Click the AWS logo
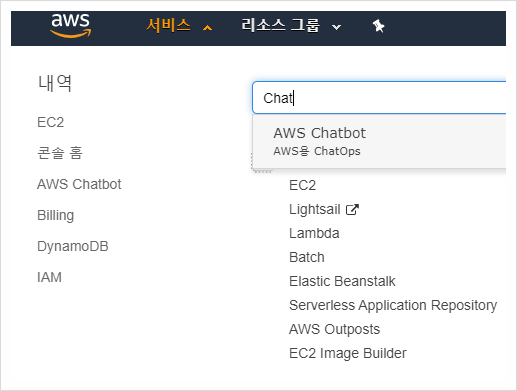This screenshot has width=517, height=391. coord(71,26)
